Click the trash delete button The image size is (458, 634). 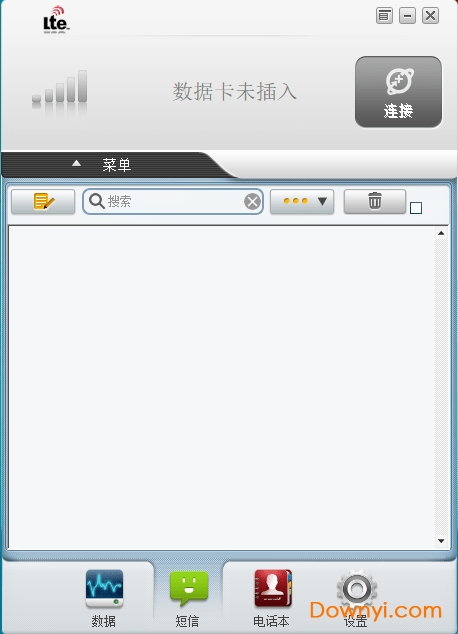coord(375,201)
